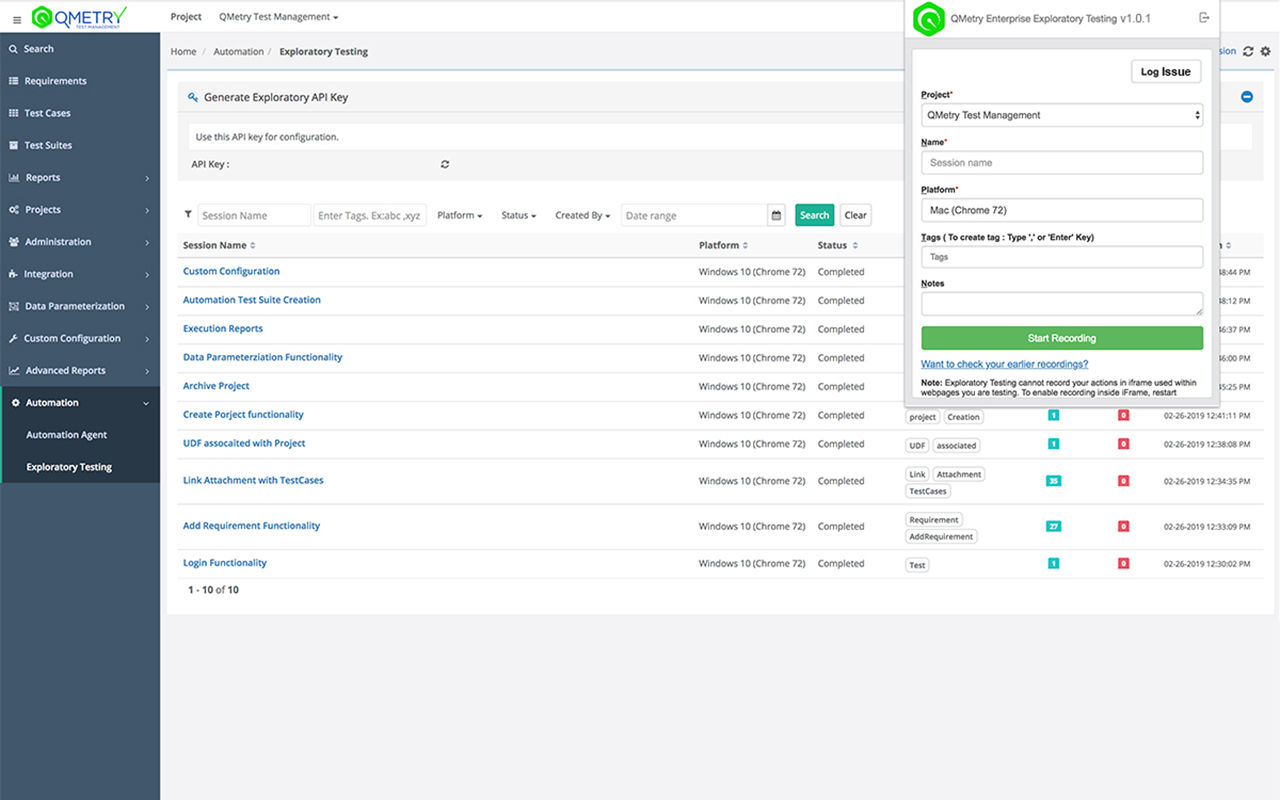Open the Status filter dropdown
1280x800 pixels.
(518, 214)
